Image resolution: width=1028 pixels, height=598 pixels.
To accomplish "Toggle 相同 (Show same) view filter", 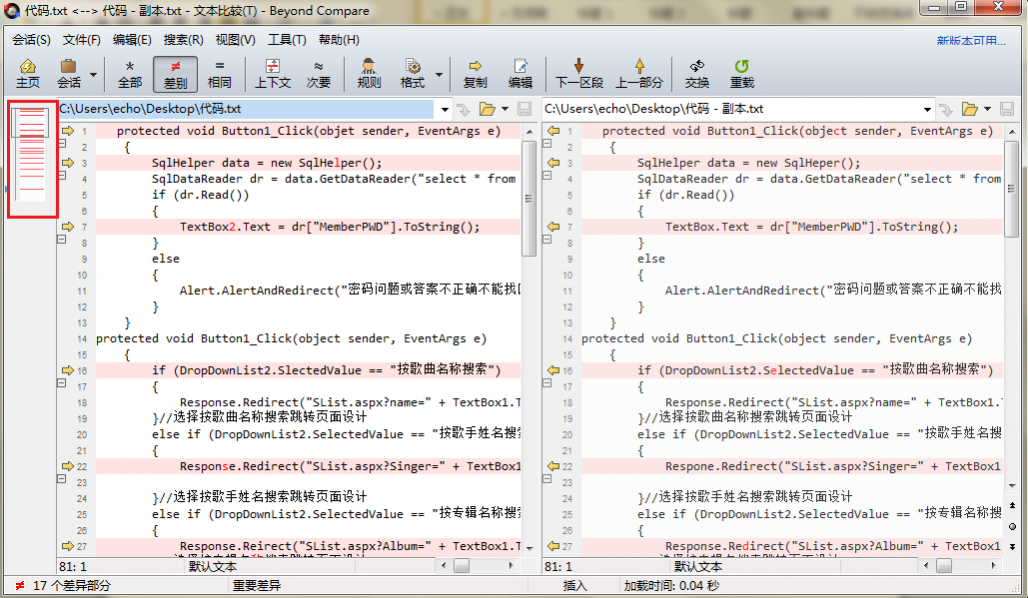I will 219,73.
